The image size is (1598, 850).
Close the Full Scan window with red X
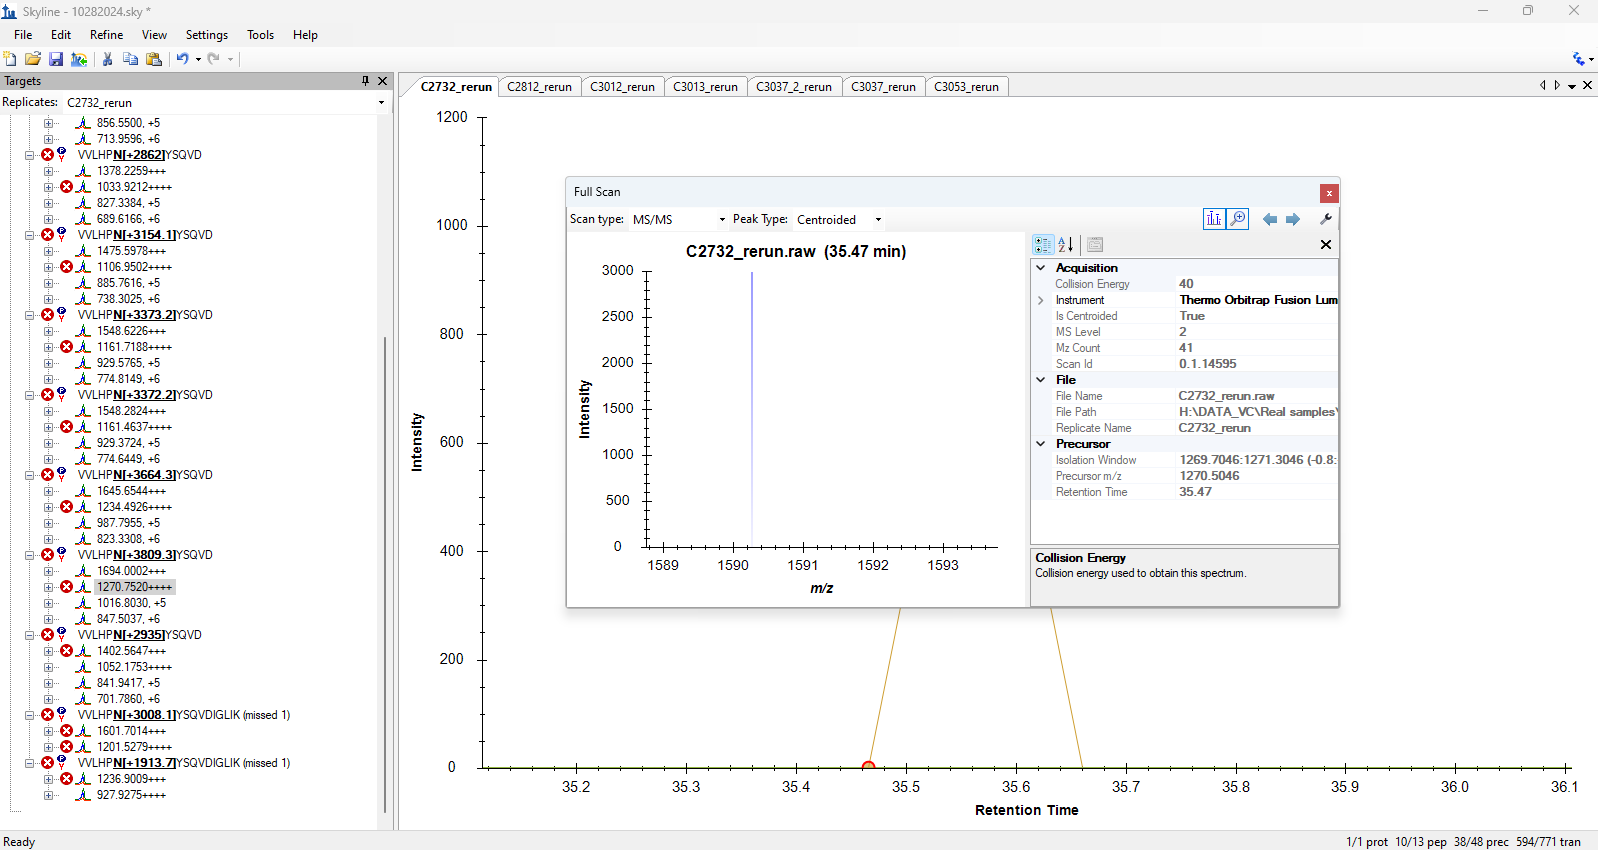pyautogui.click(x=1328, y=193)
